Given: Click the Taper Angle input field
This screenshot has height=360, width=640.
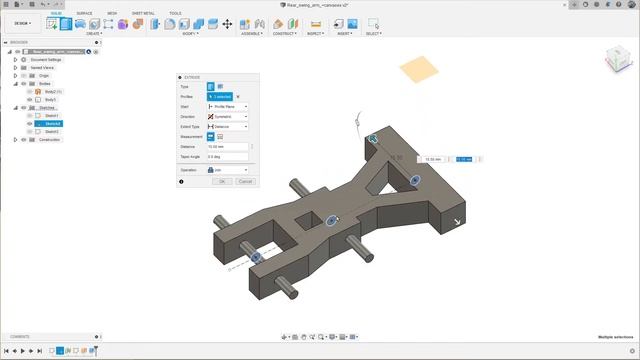Looking at the screenshot, I should (228, 157).
